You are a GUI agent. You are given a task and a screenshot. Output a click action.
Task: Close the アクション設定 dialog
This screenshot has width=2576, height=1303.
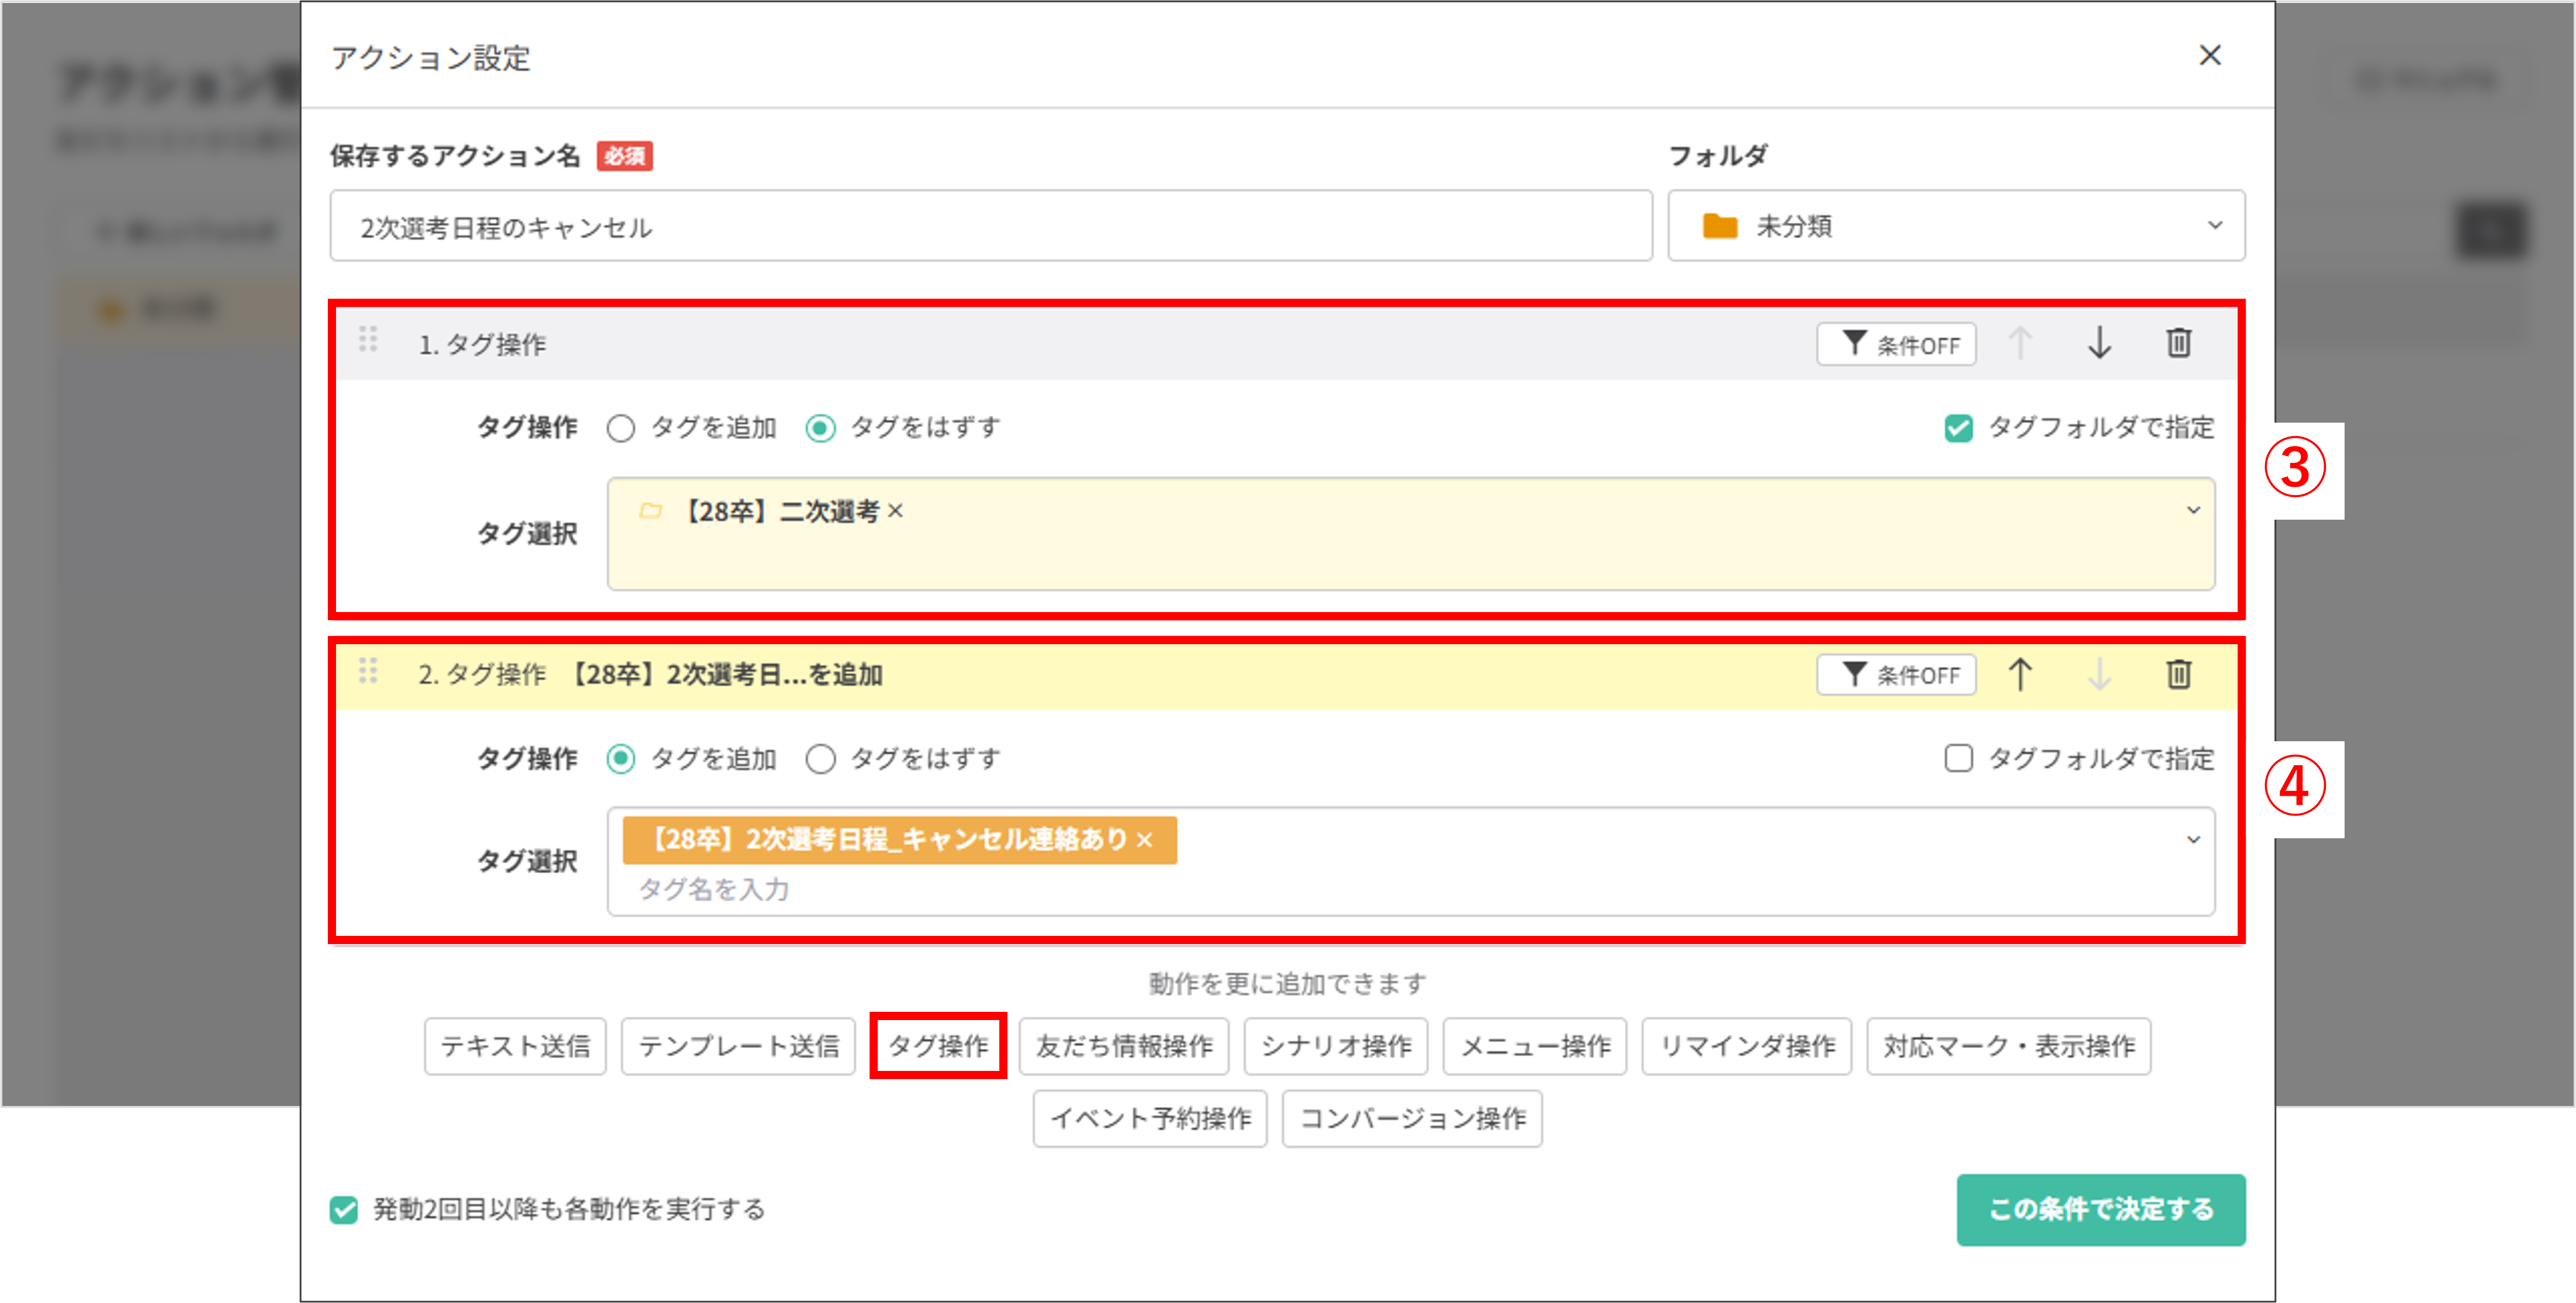pos(2209,55)
